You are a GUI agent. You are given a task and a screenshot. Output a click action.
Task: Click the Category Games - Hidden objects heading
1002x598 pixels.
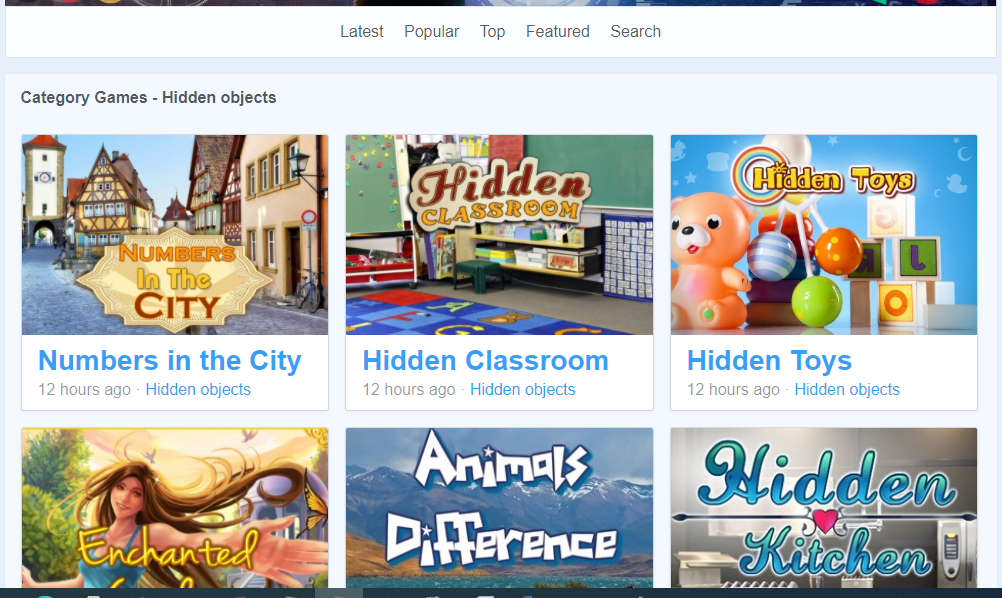tap(148, 98)
